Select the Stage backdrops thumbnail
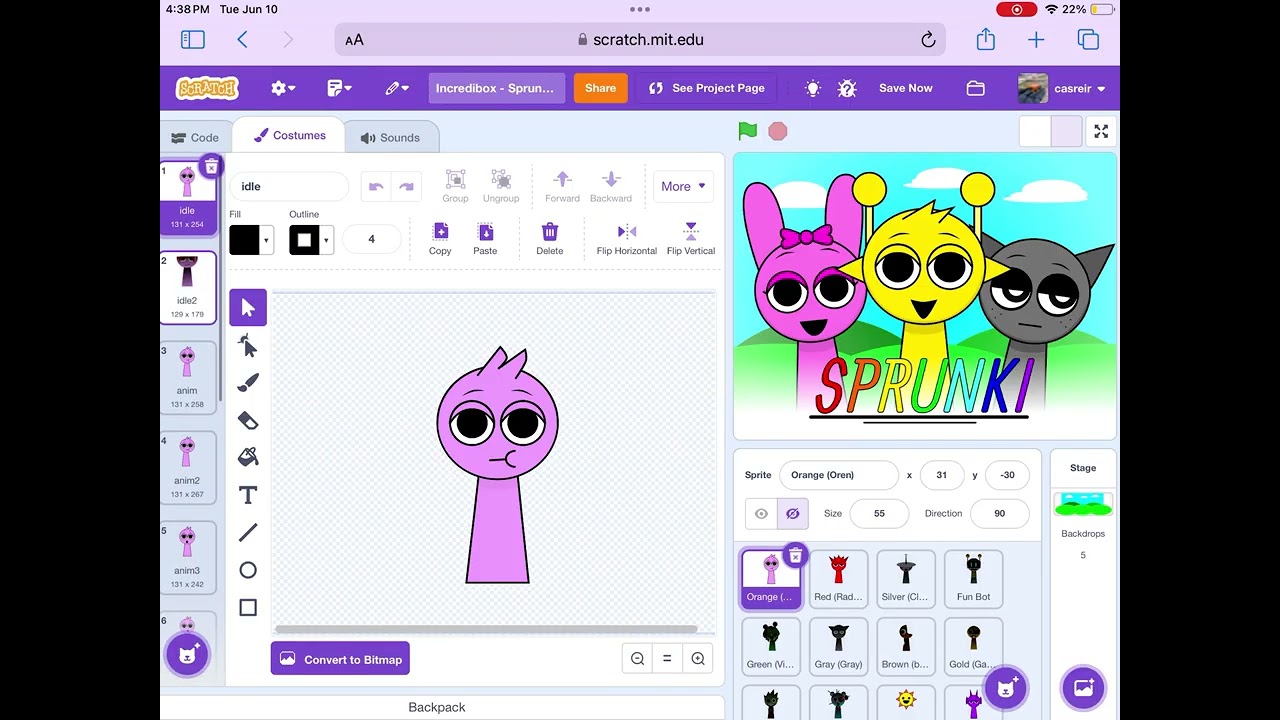The height and width of the screenshot is (720, 1280). (x=1083, y=503)
